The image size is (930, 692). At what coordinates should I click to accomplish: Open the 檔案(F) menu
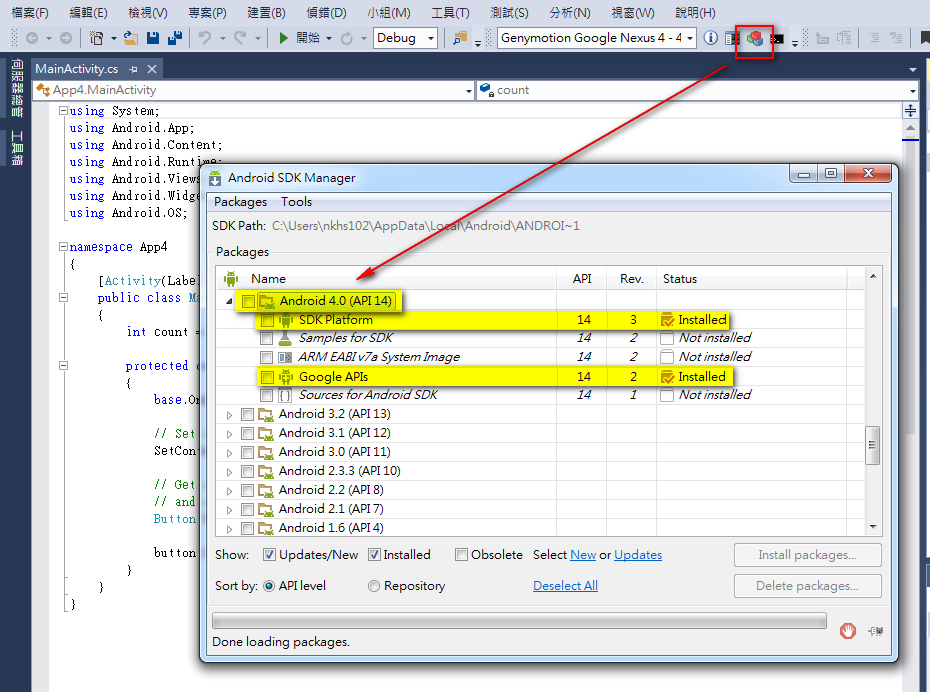(30, 12)
